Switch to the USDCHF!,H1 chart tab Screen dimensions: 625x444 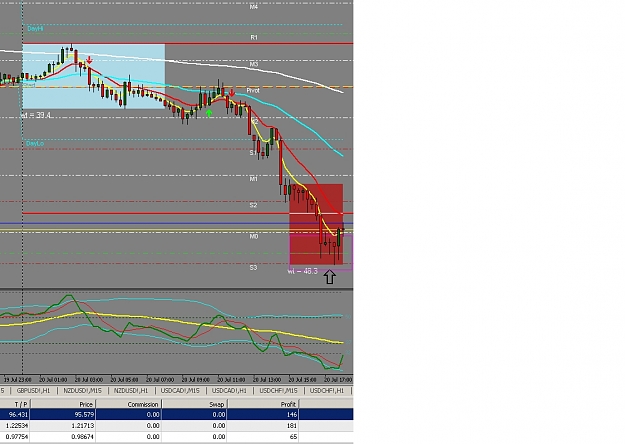point(327,391)
